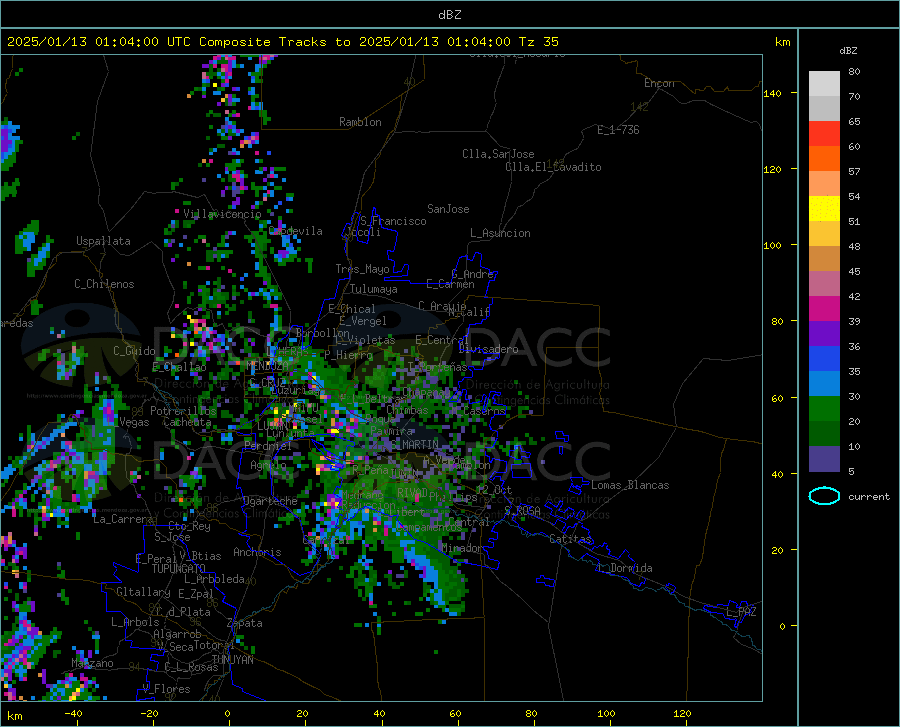Click the 'S_Francisco' map label
900x727 pixels.
[x=393, y=221]
